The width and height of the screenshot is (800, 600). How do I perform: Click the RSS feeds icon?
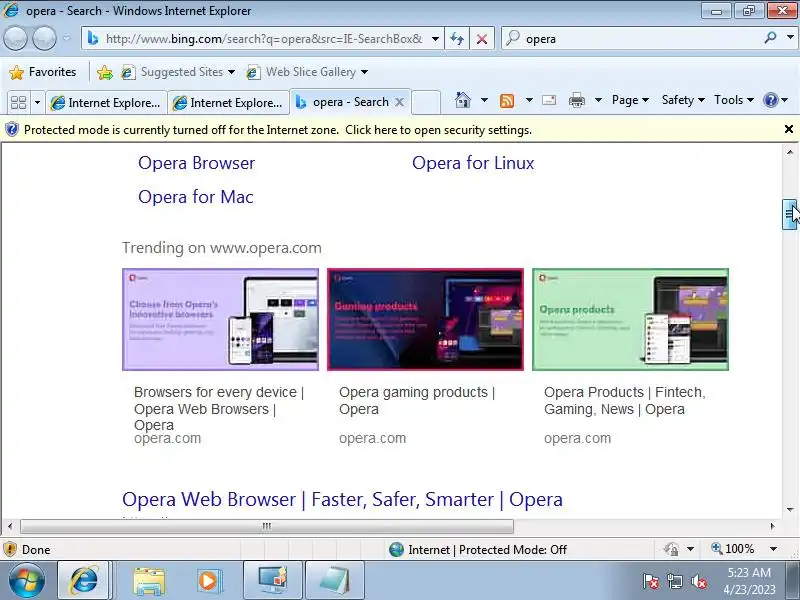click(507, 101)
